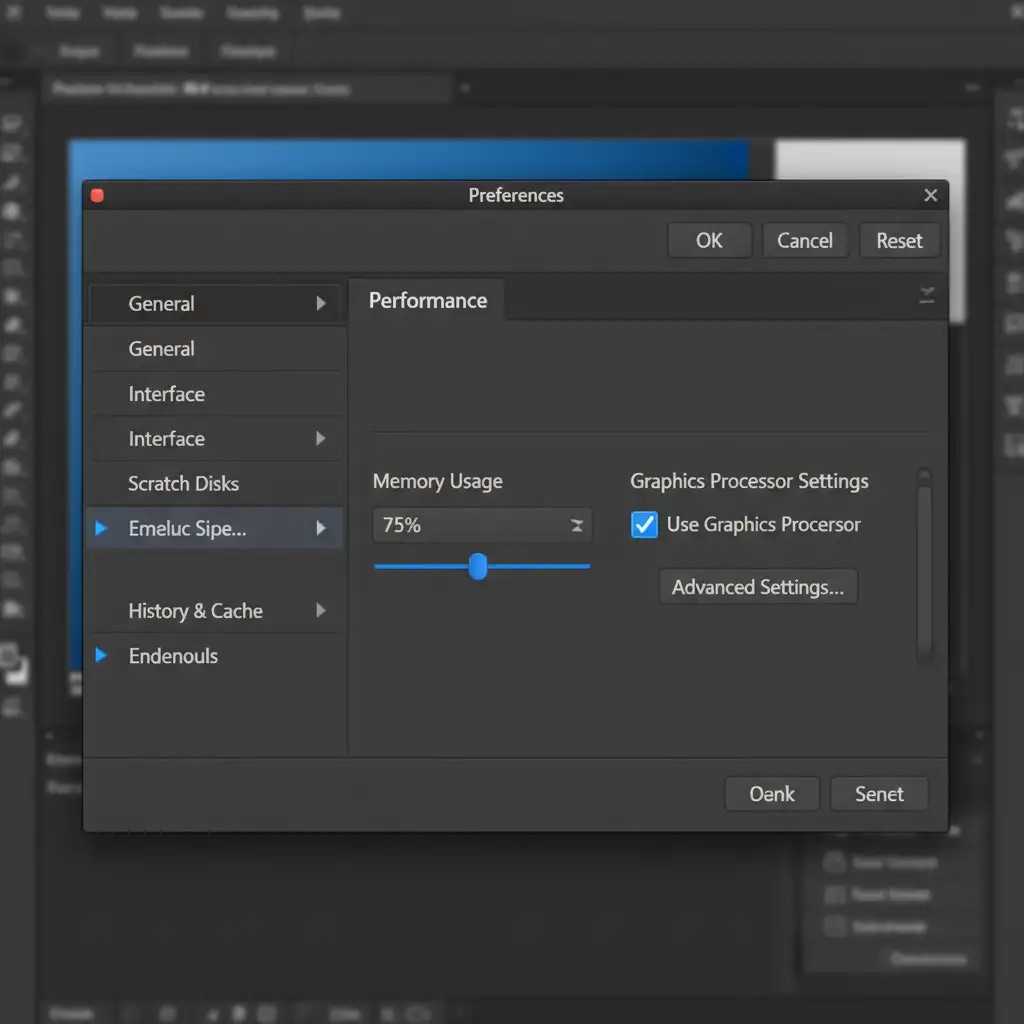1024x1024 pixels.
Task: Select the Performance tab
Action: click(x=428, y=301)
